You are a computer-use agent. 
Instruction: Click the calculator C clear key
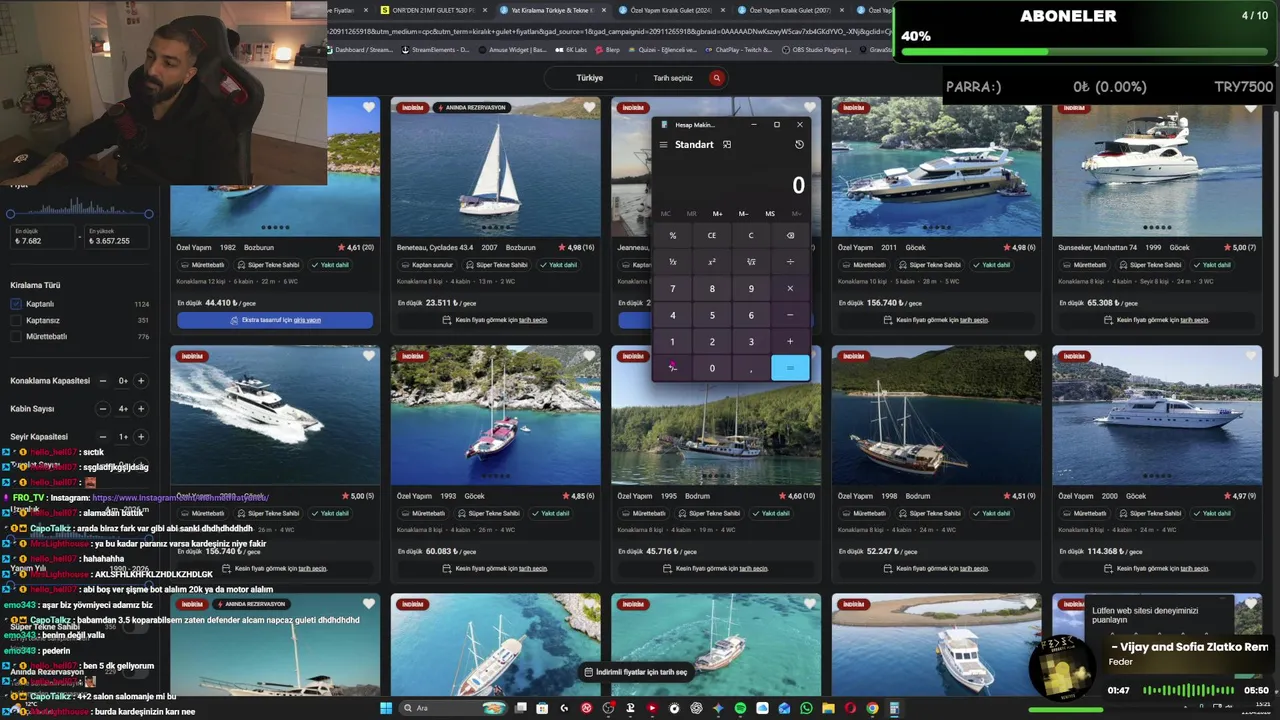pos(751,236)
